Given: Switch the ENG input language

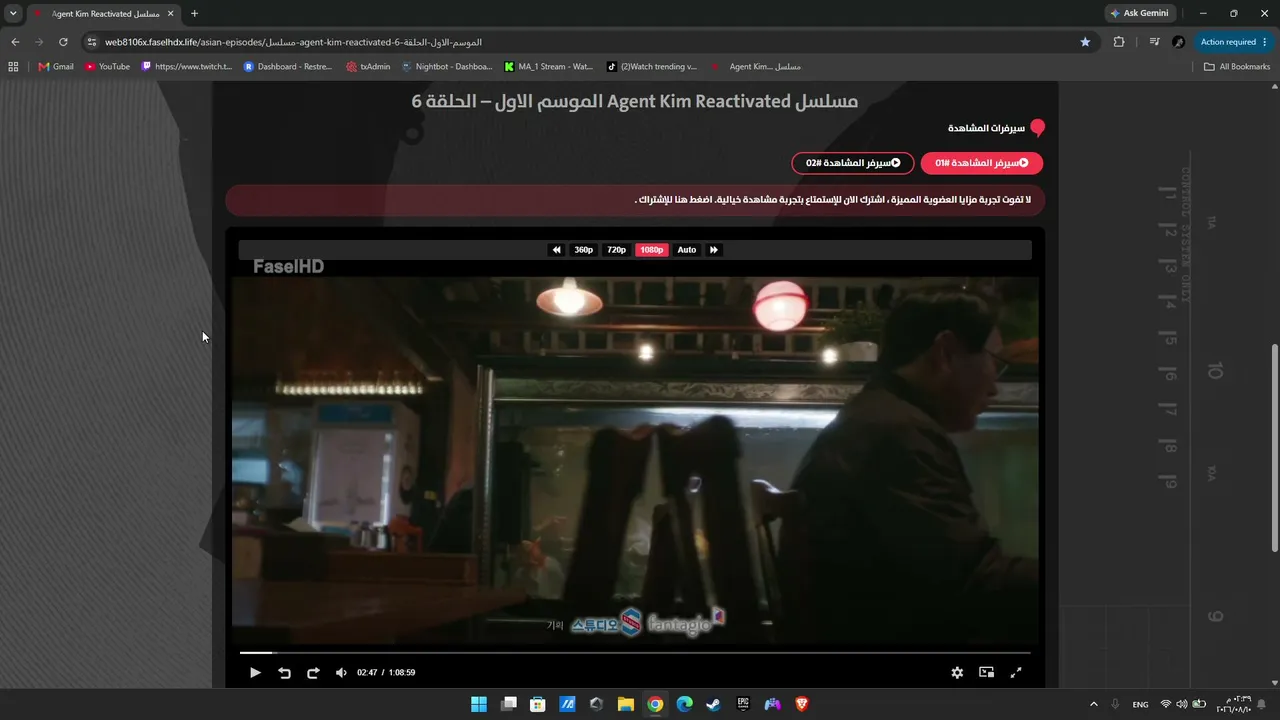Looking at the screenshot, I should point(1141,704).
